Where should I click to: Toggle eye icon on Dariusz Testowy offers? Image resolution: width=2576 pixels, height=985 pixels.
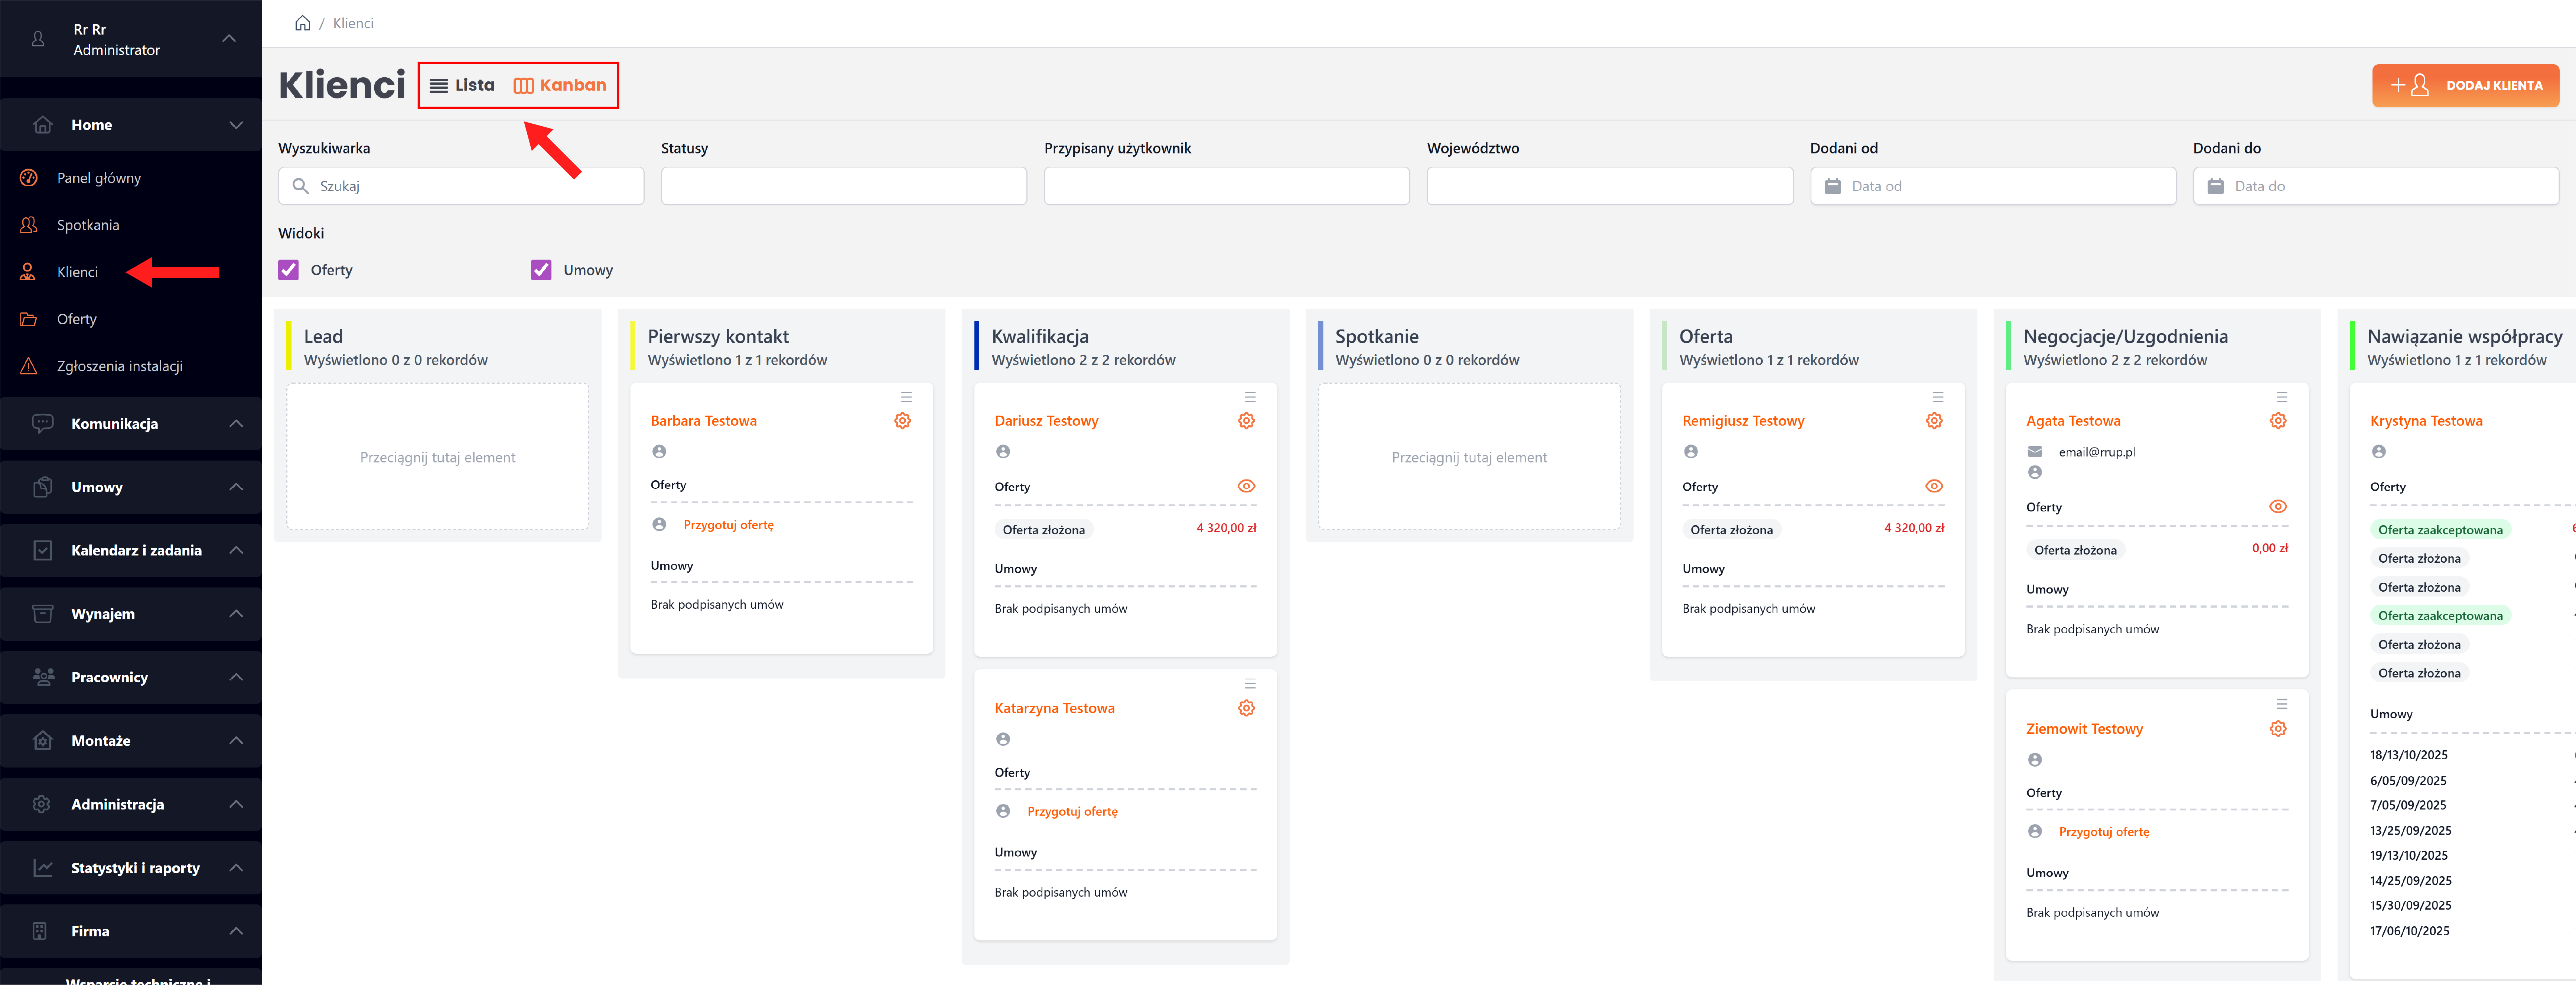1246,486
